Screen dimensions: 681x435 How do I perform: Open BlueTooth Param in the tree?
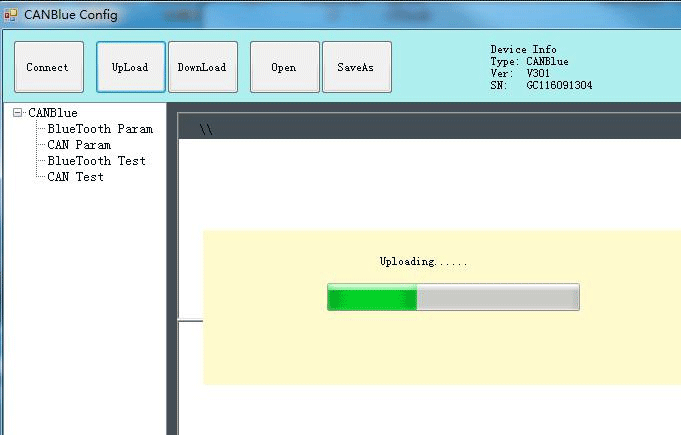[100, 129]
